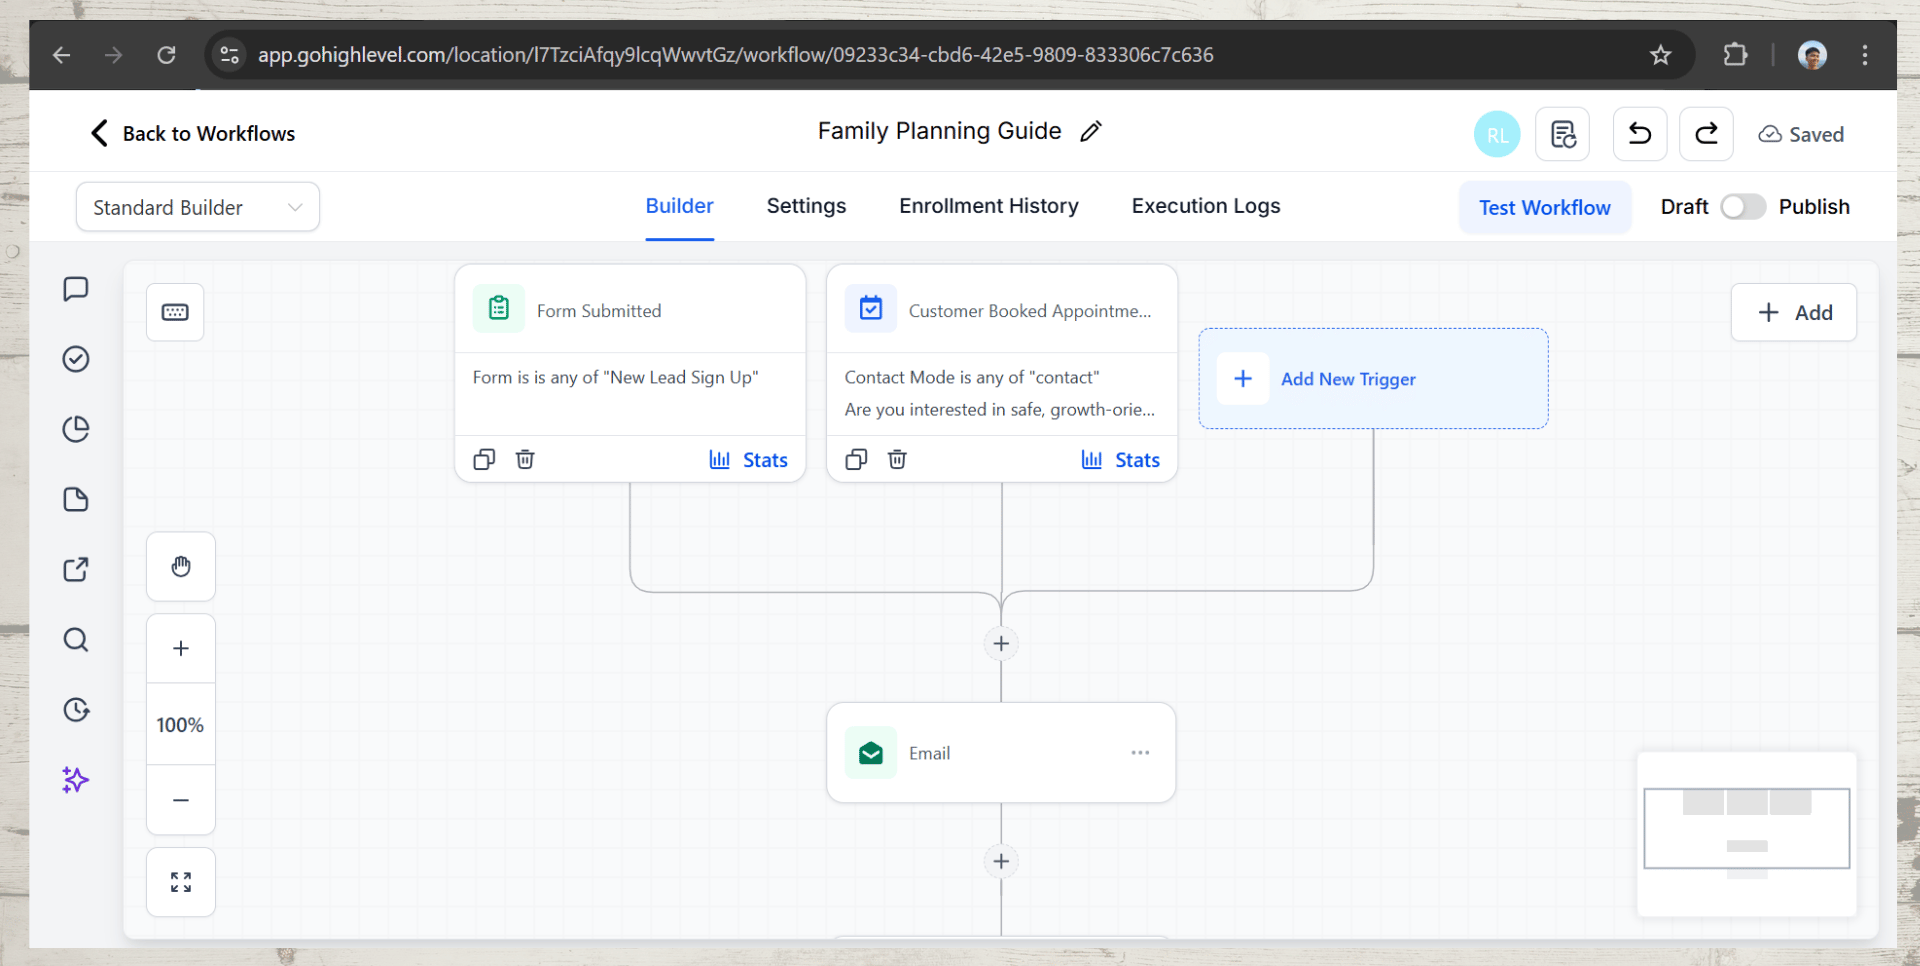Open the Email action three-dot menu

pos(1140,753)
